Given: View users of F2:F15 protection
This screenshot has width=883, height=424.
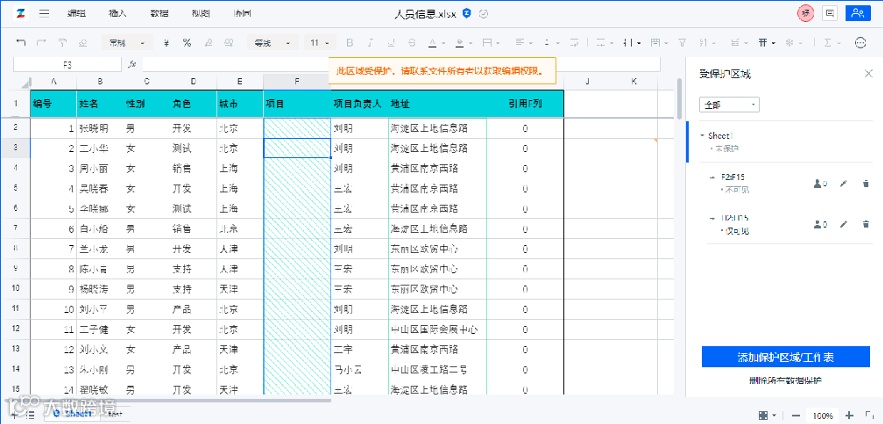Looking at the screenshot, I should pos(820,183).
